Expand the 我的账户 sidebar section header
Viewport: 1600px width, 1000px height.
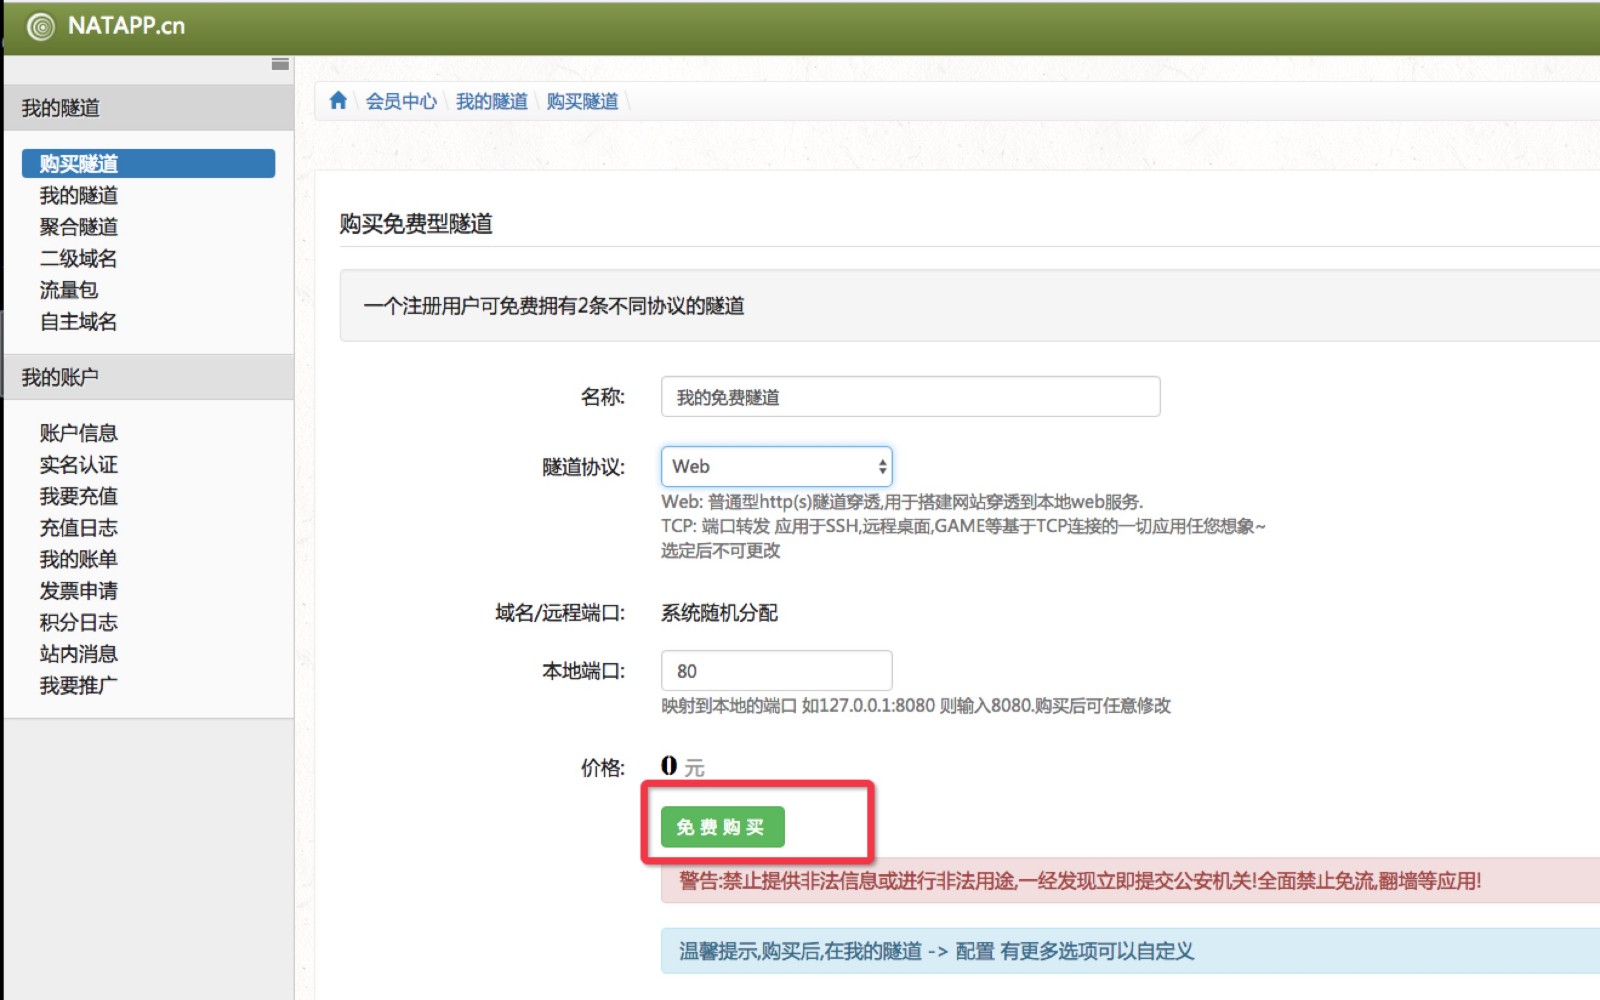click(149, 377)
